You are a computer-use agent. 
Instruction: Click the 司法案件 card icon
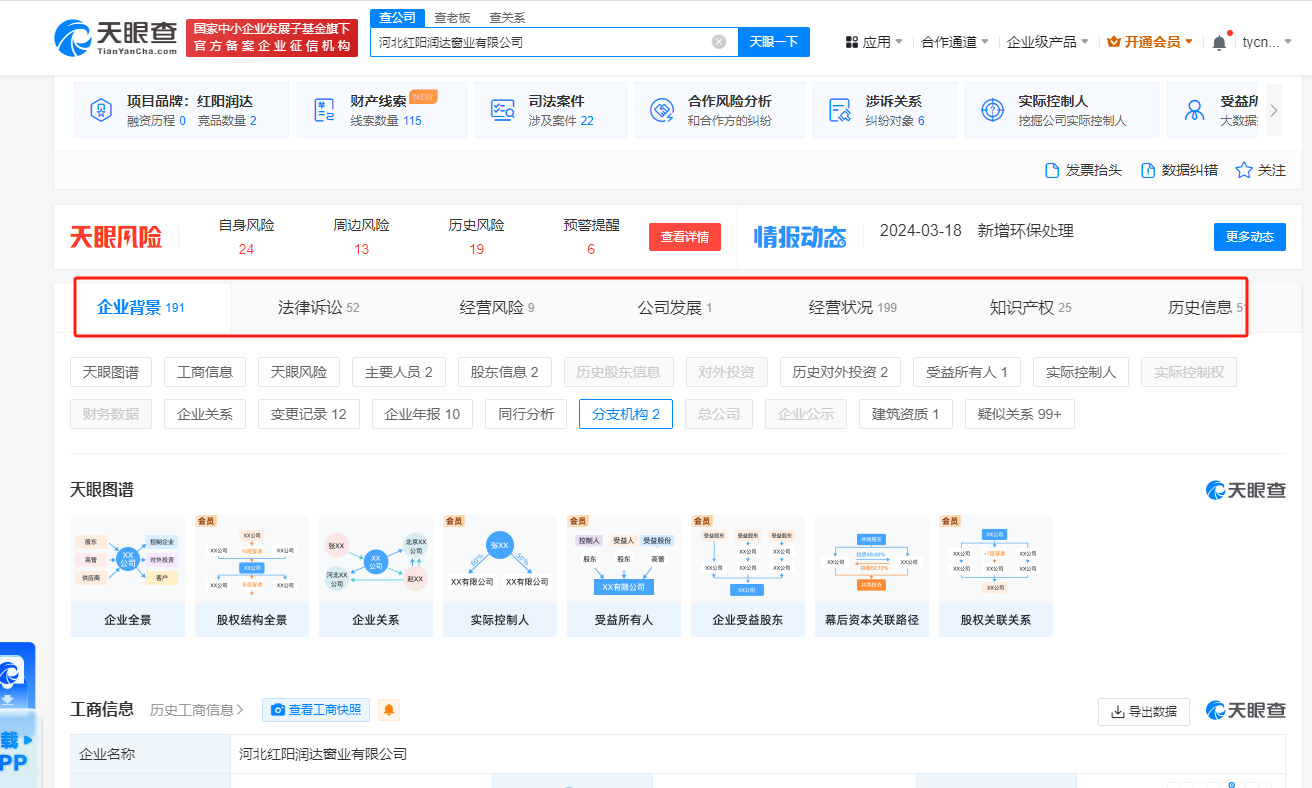coord(503,110)
